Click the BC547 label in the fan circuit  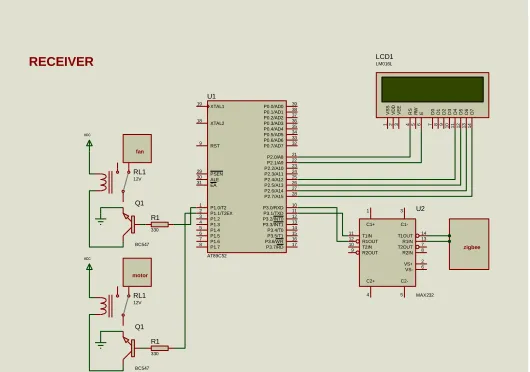(142, 244)
